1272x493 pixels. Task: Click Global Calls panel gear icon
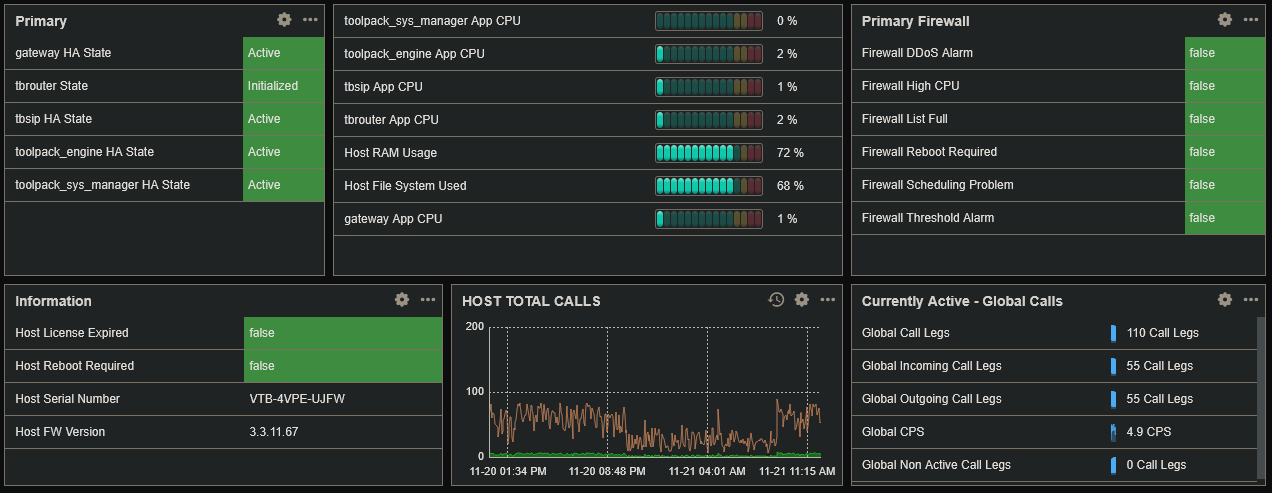1225,300
